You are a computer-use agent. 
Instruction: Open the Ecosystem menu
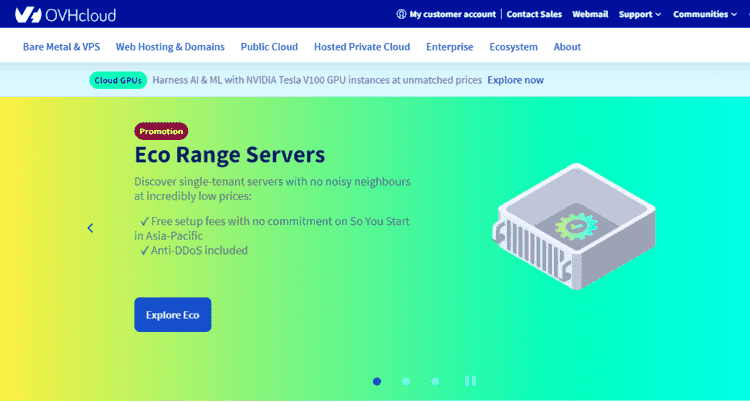point(513,47)
